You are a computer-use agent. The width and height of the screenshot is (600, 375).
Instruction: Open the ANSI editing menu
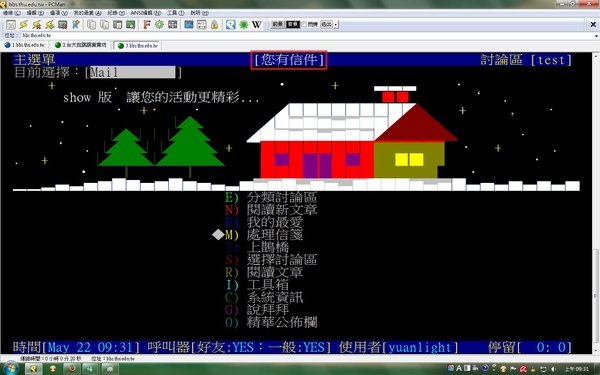click(145, 13)
